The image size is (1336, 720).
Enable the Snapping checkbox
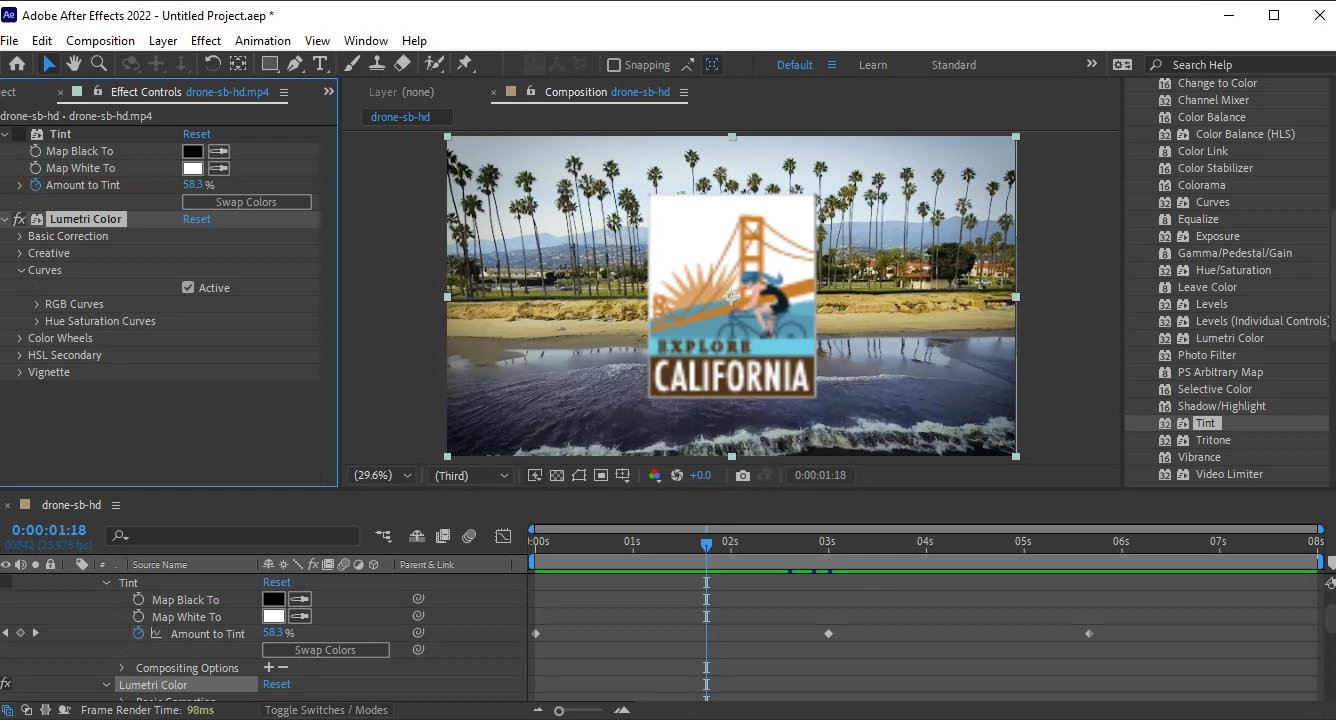point(614,65)
